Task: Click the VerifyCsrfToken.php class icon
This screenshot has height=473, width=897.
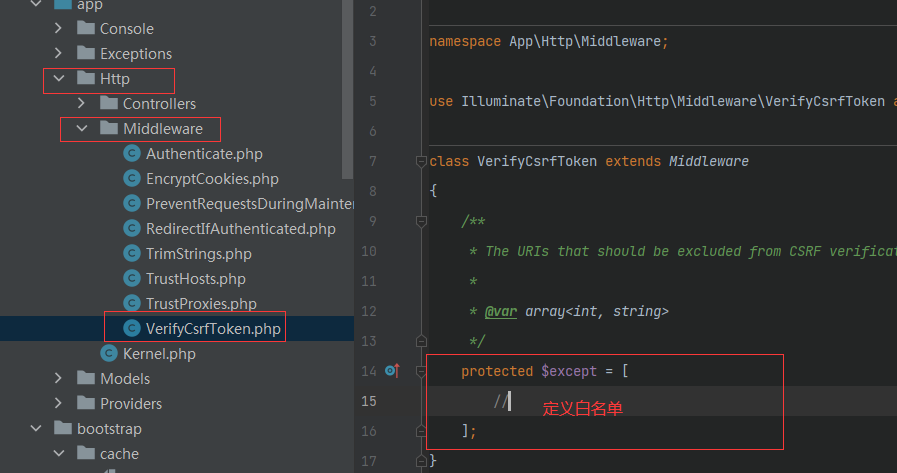Action: click(x=132, y=328)
